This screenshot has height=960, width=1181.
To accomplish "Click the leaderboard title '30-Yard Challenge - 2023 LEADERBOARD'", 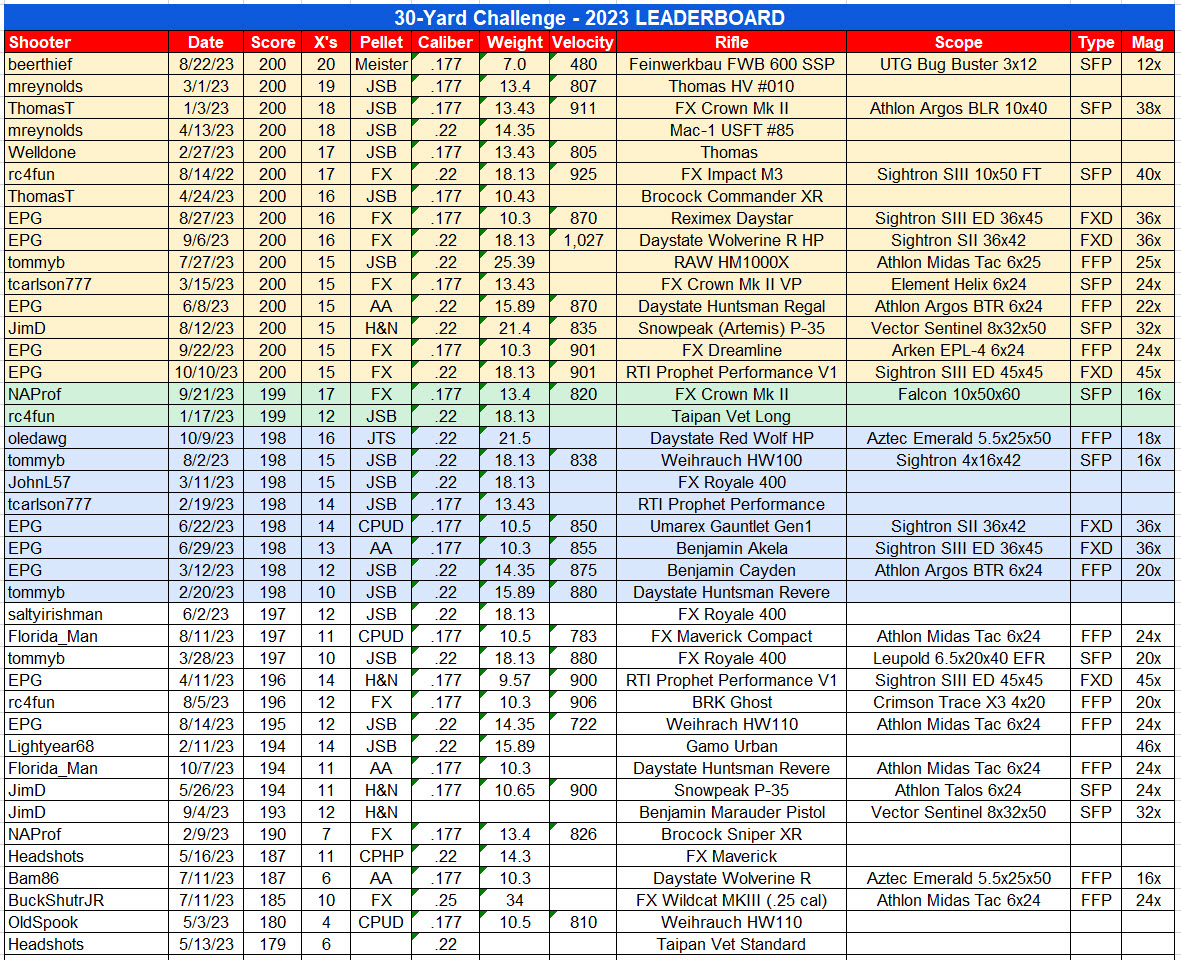I will point(589,17).
